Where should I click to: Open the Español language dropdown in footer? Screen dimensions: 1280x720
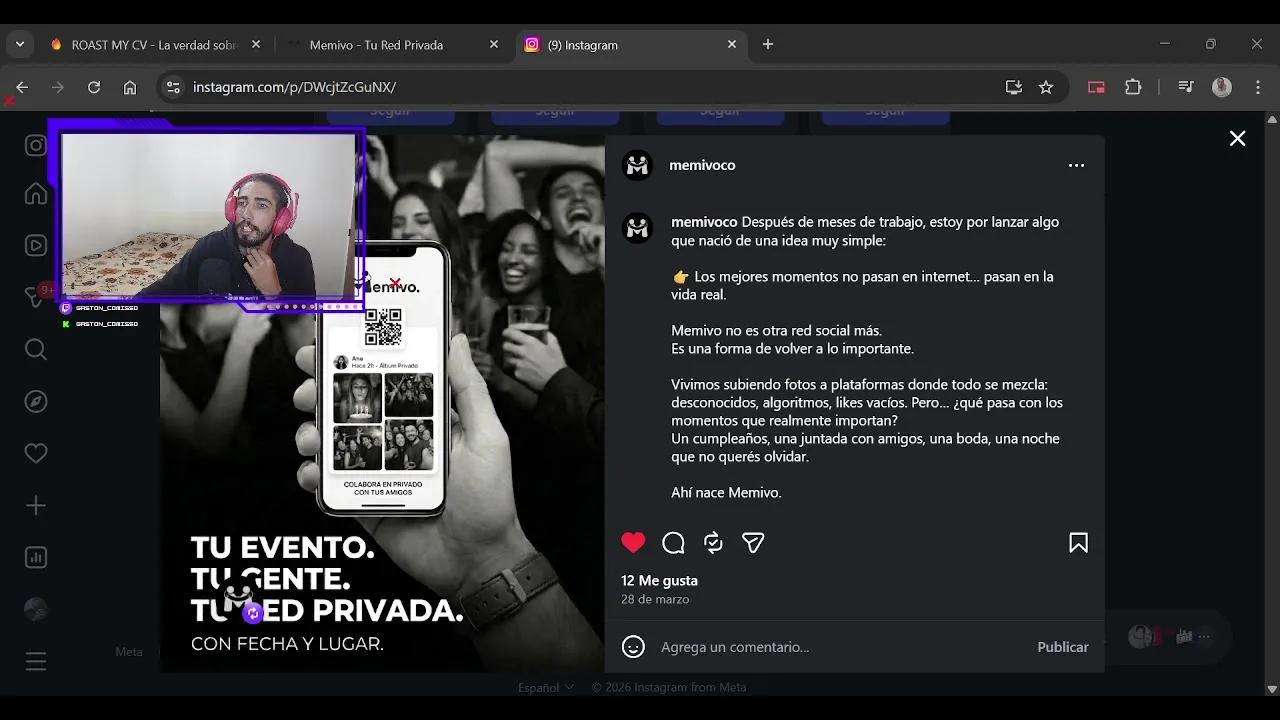[546, 687]
